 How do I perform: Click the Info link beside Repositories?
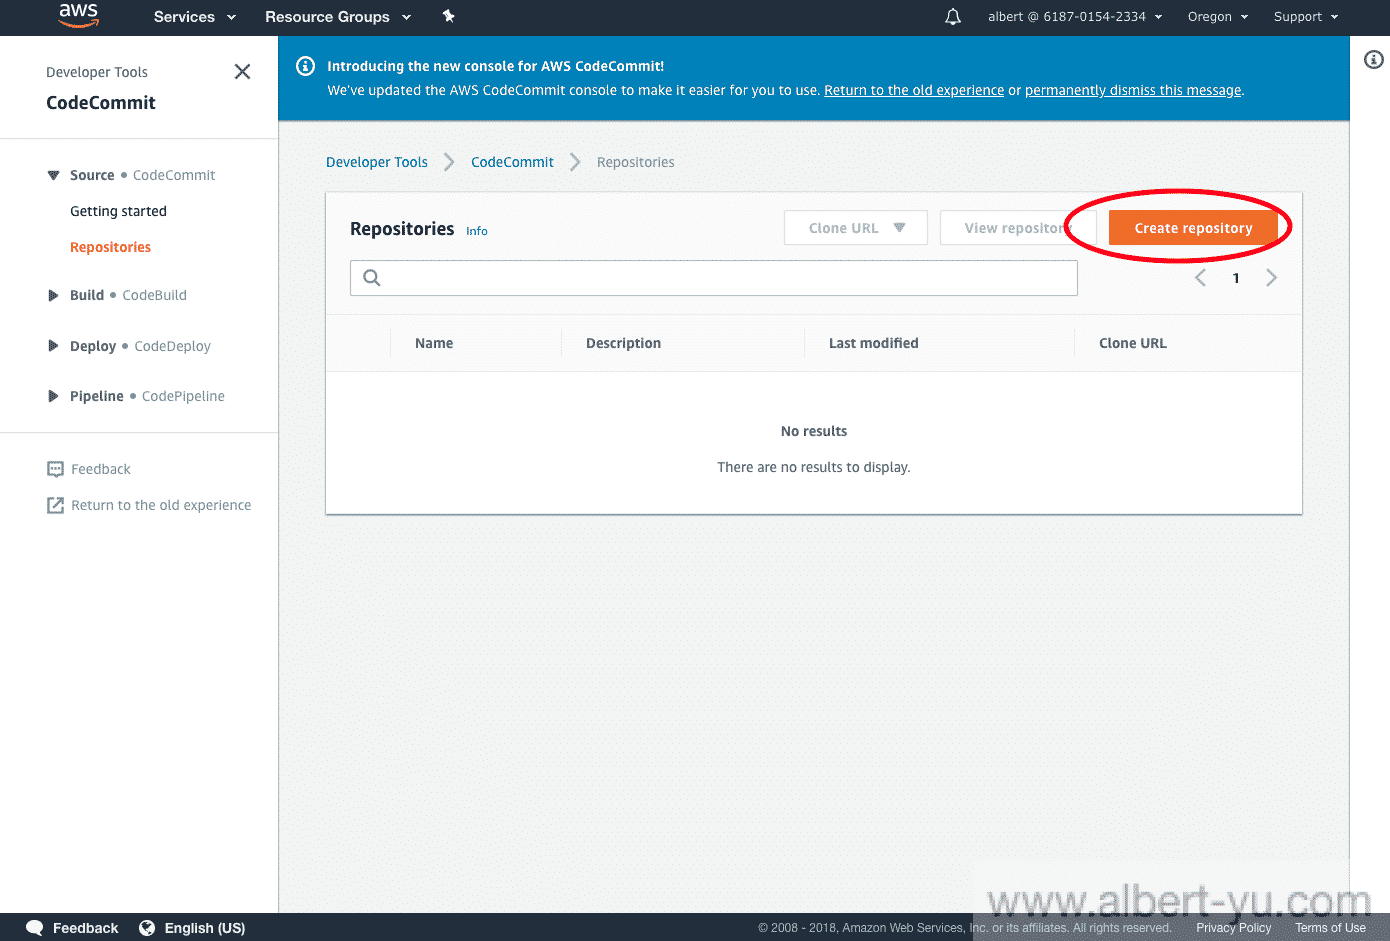click(x=477, y=231)
